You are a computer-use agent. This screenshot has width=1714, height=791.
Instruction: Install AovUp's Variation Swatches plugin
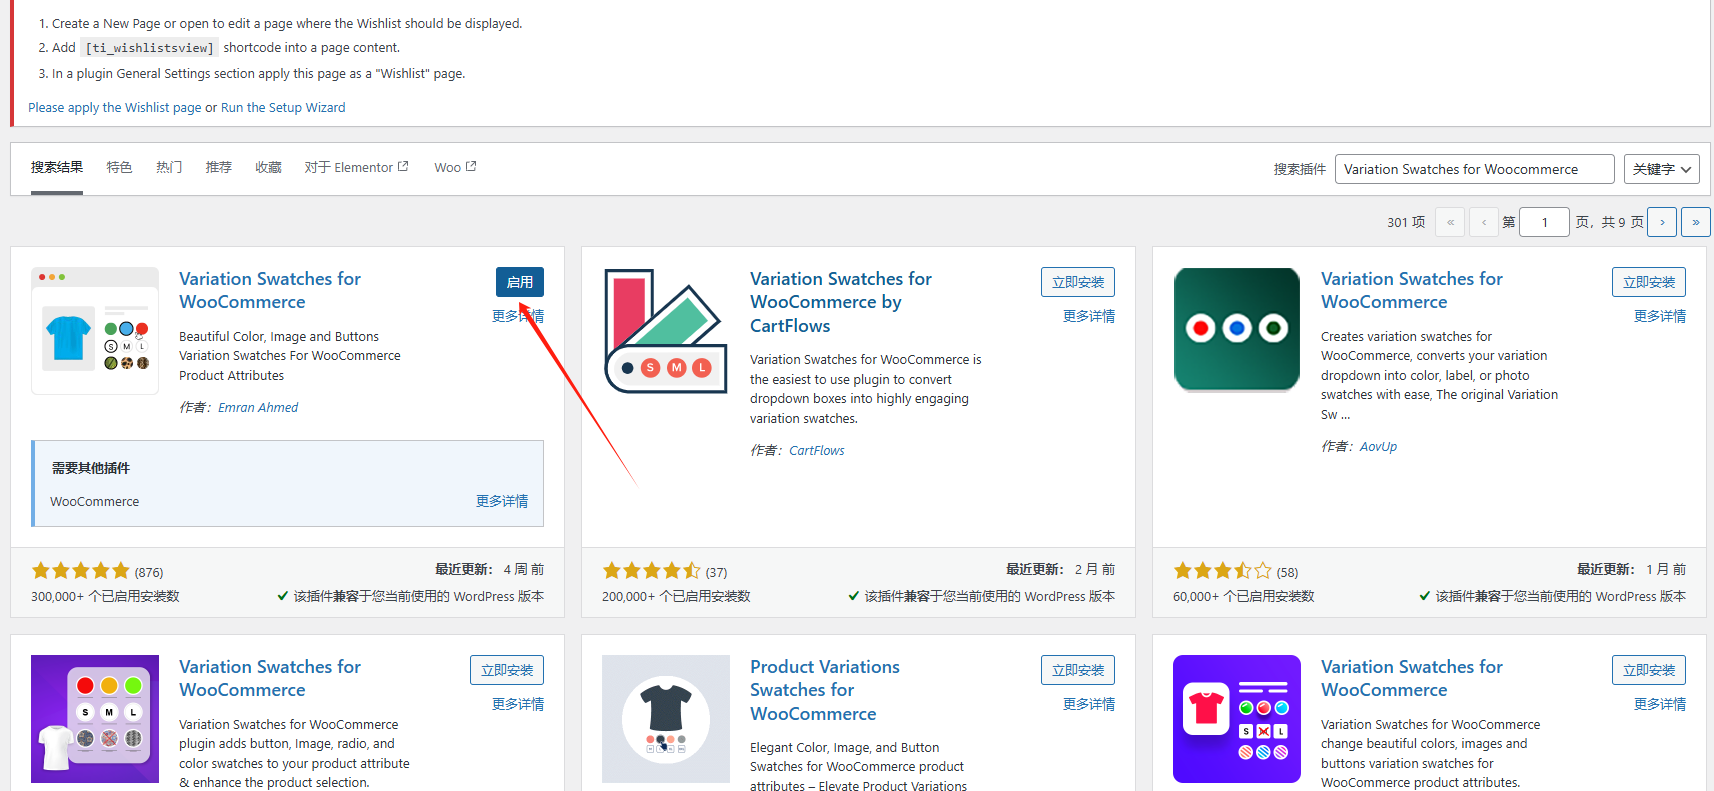(1649, 282)
